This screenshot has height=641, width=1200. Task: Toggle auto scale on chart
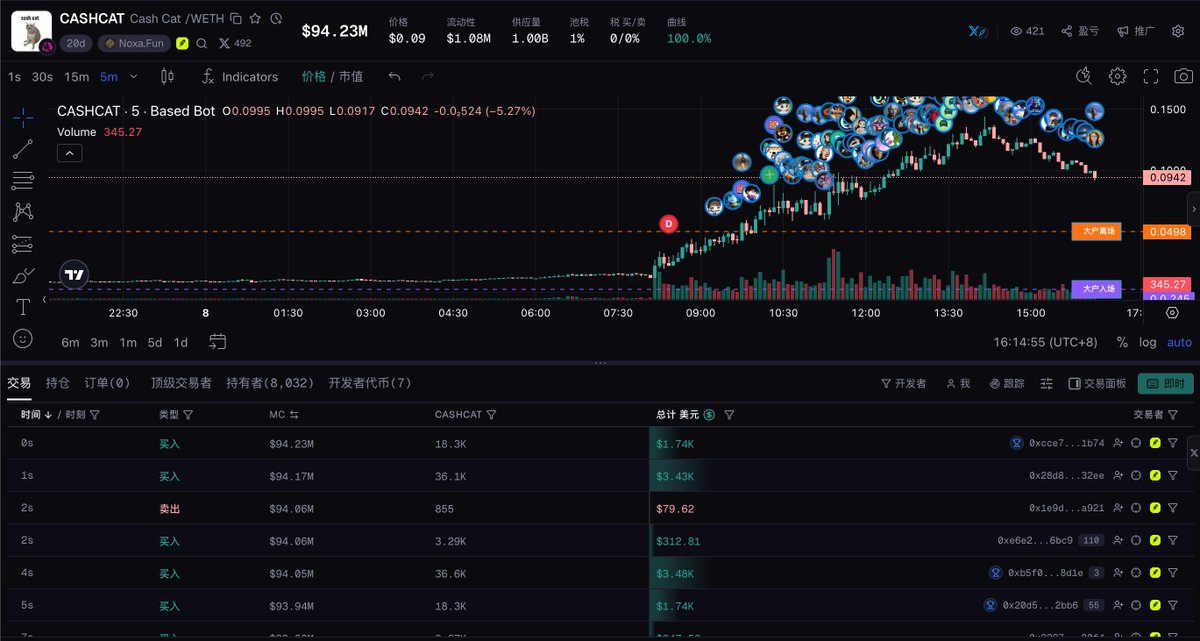[1180, 342]
